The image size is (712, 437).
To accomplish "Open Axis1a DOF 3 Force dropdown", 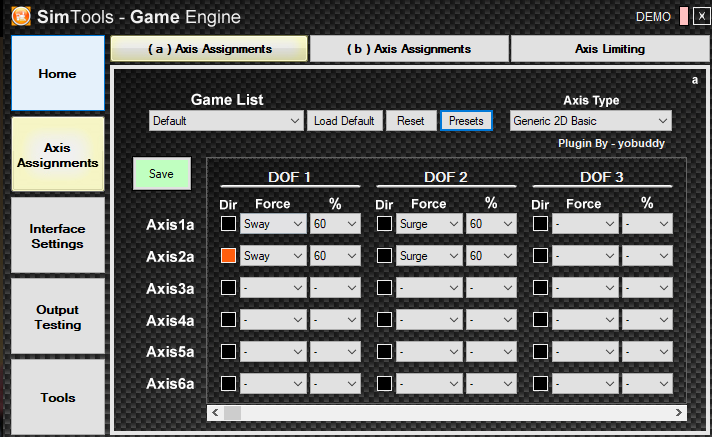I will click(x=585, y=223).
